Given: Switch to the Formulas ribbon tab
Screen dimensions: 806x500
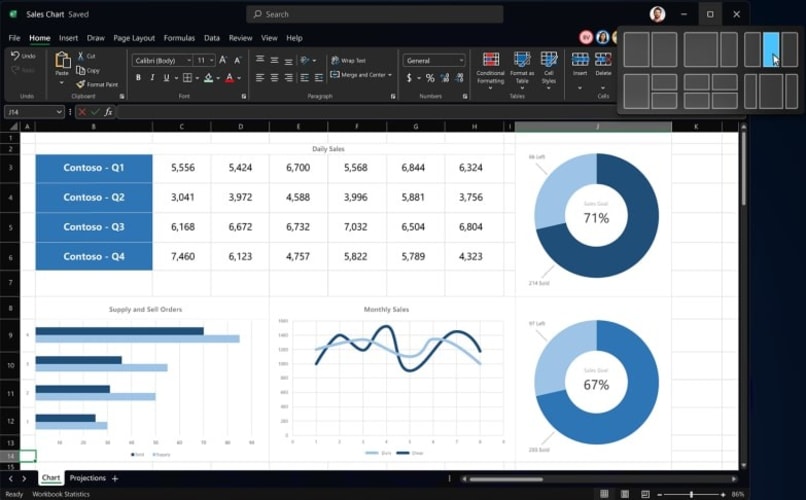Looking at the screenshot, I should (179, 38).
